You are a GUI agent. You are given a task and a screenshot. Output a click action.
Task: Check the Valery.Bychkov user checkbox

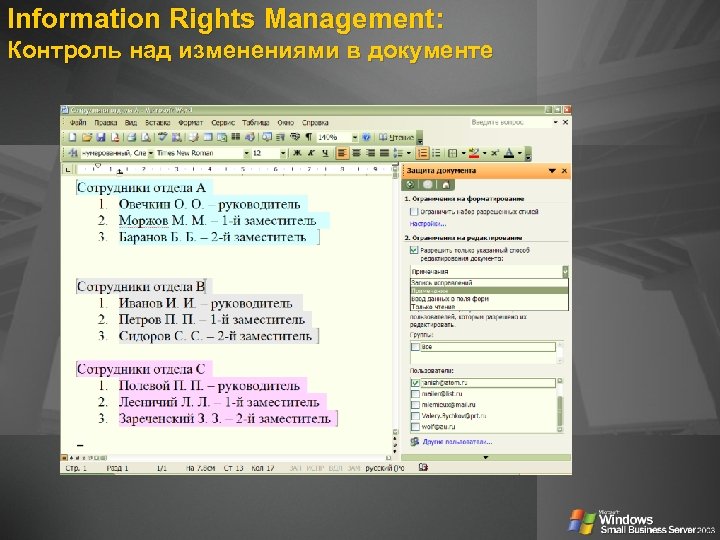click(x=415, y=416)
